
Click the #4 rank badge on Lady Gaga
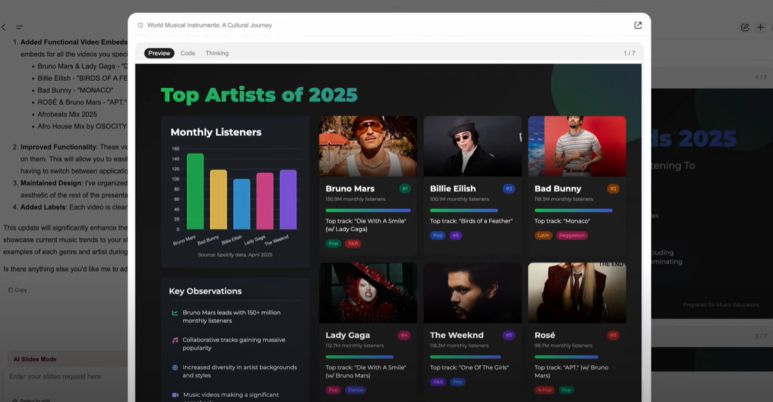[x=404, y=335]
